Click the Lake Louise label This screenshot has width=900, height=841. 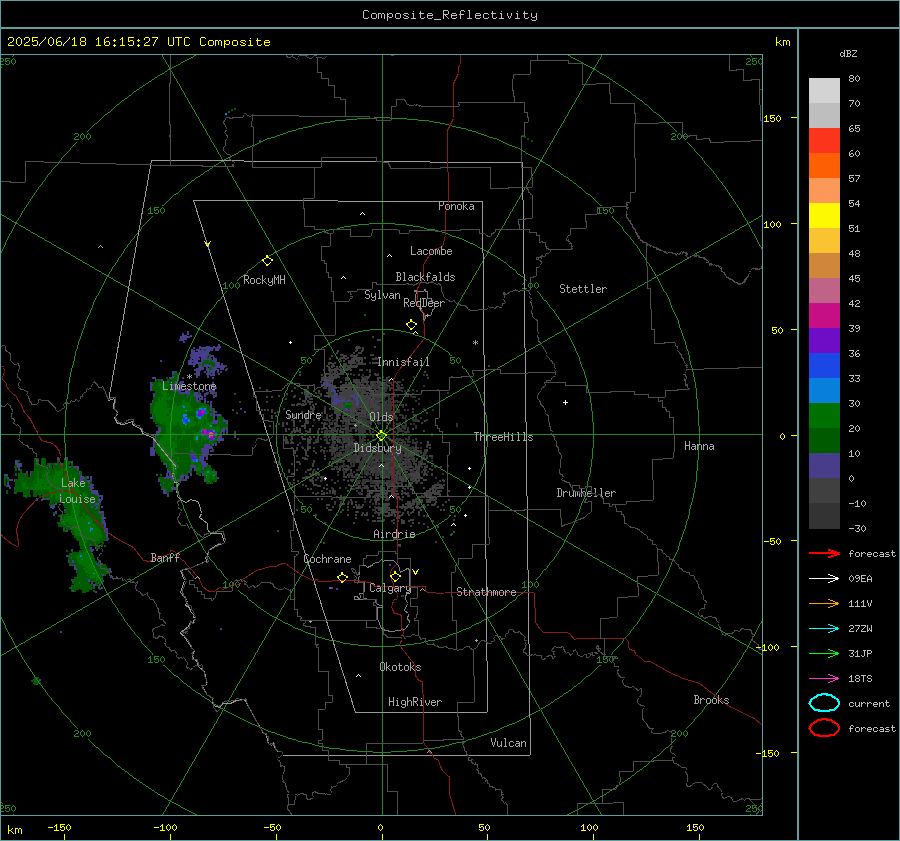pyautogui.click(x=77, y=491)
